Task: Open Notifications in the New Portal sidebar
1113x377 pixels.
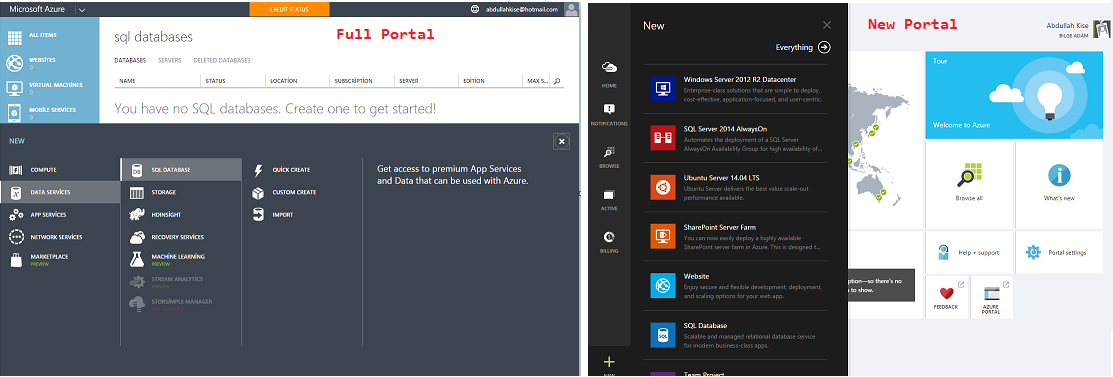Action: (x=609, y=114)
